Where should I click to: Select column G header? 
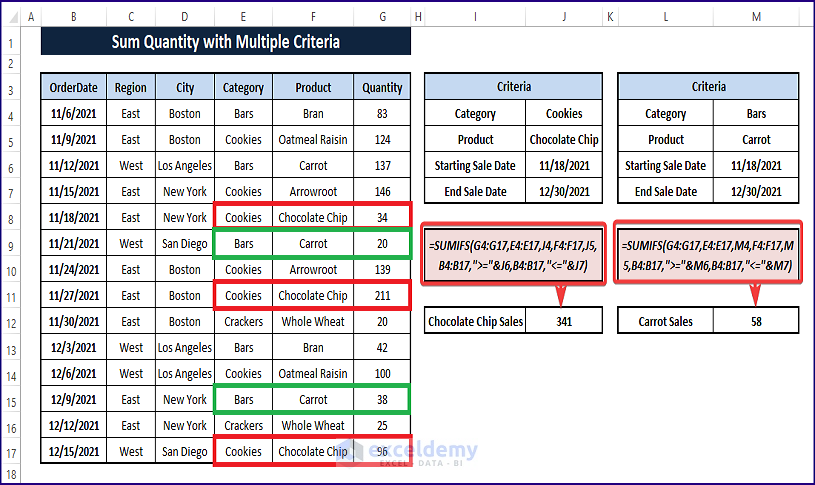click(x=382, y=17)
